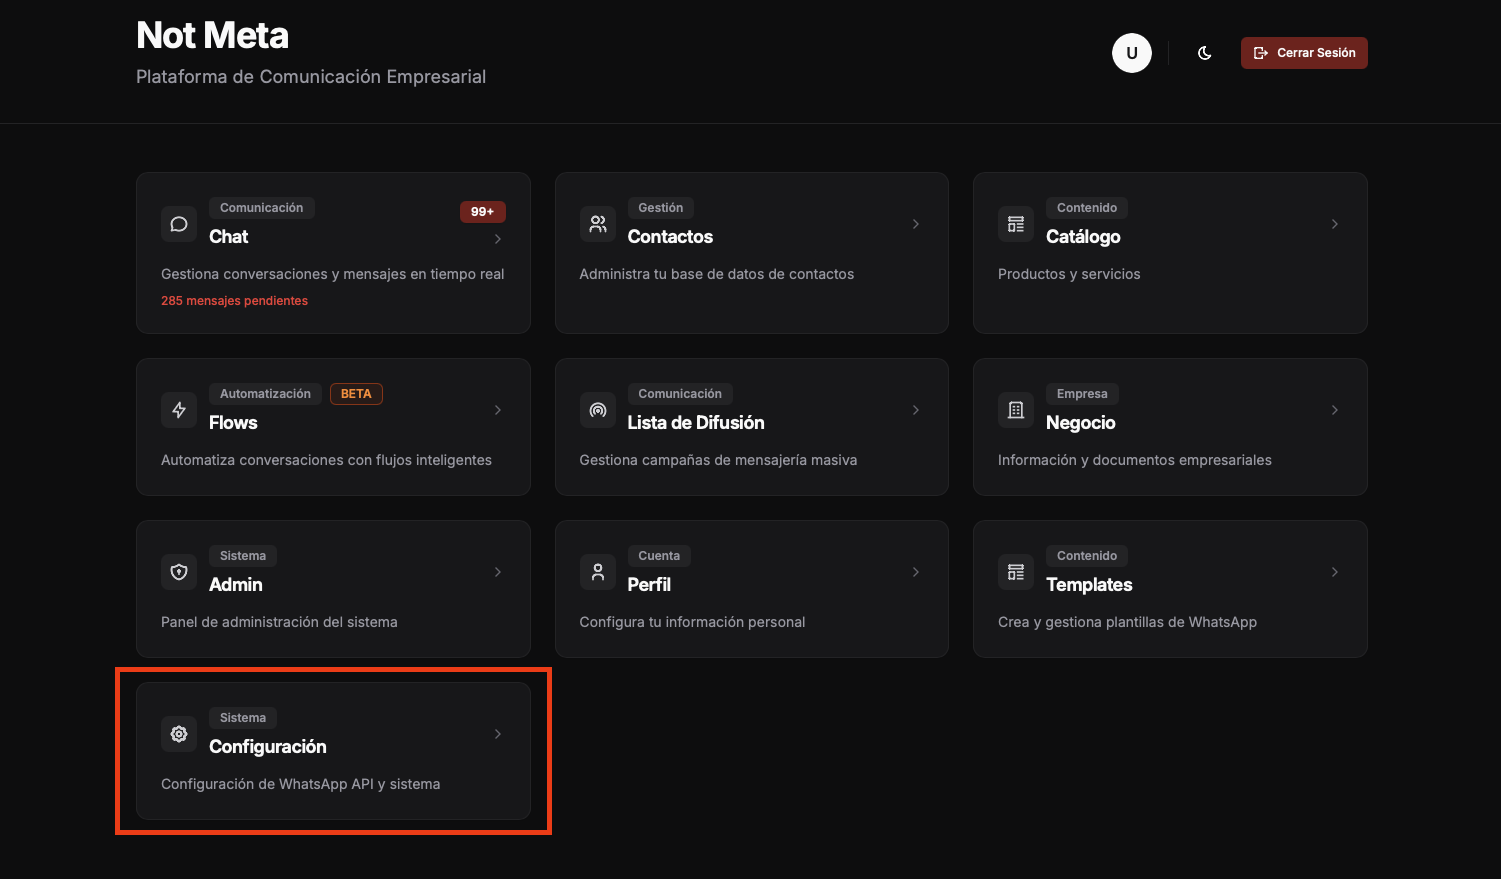Viewport: 1501px width, 879px height.
Task: Switch to the Comunicación category on Chat
Action: pos(261,207)
